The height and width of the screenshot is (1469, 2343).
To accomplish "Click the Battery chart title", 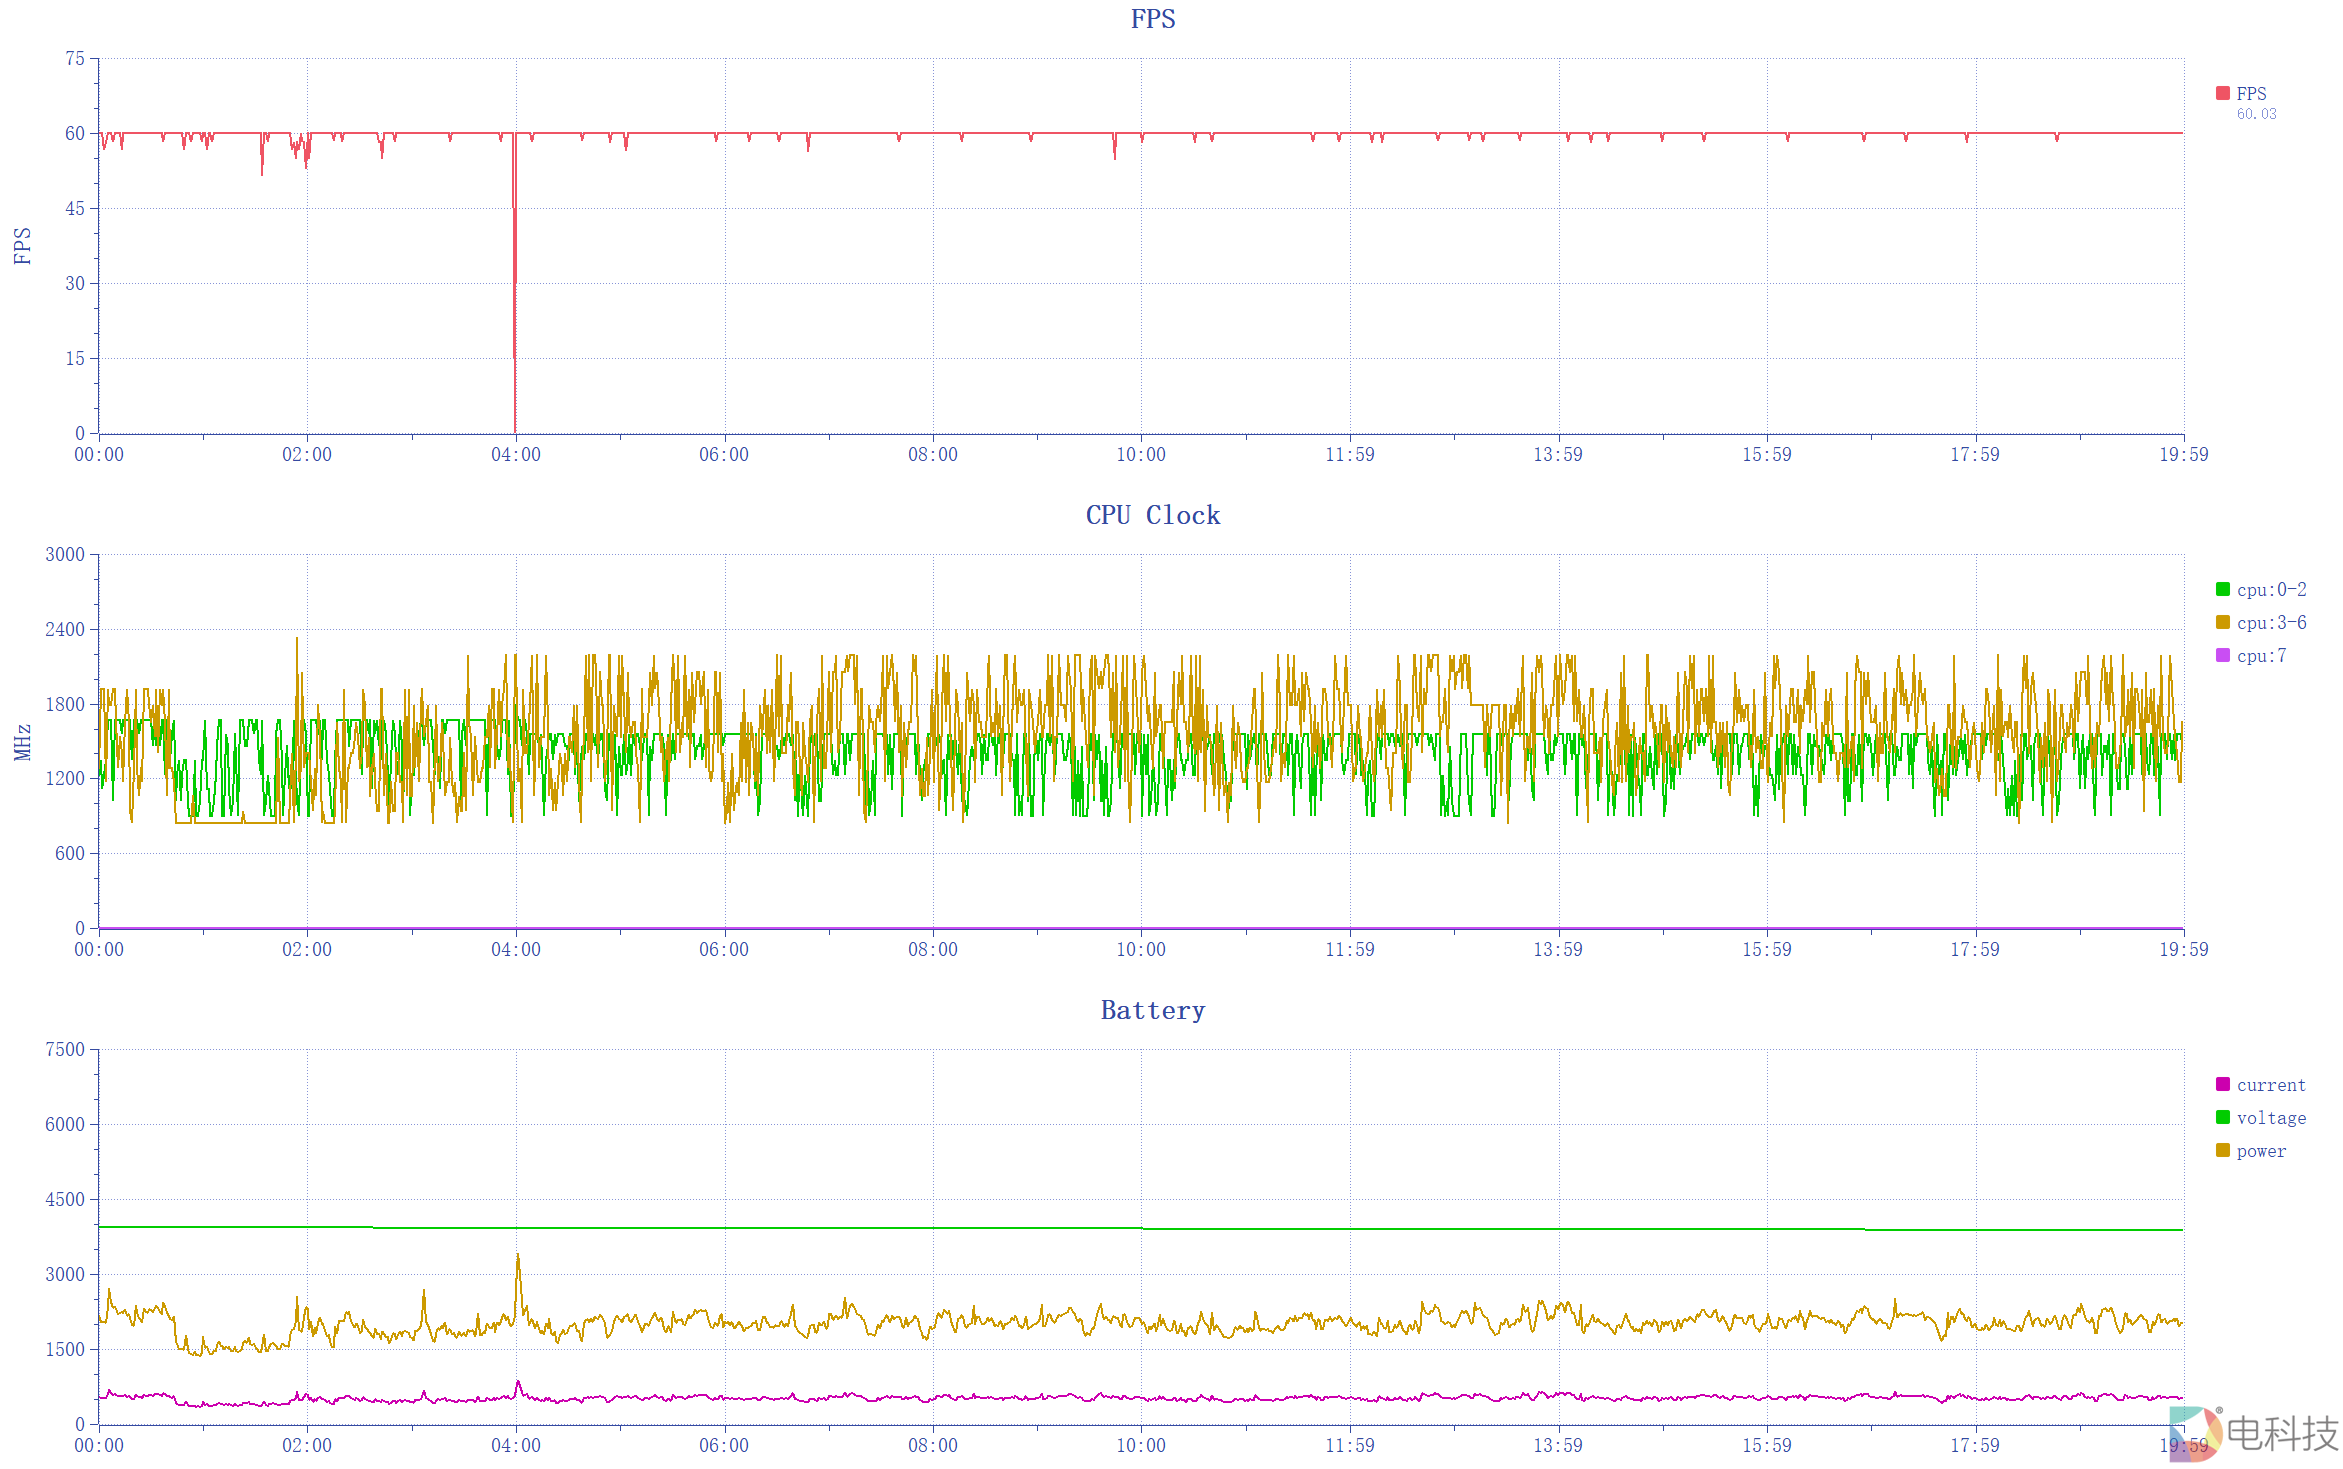I will coord(1152,1010).
